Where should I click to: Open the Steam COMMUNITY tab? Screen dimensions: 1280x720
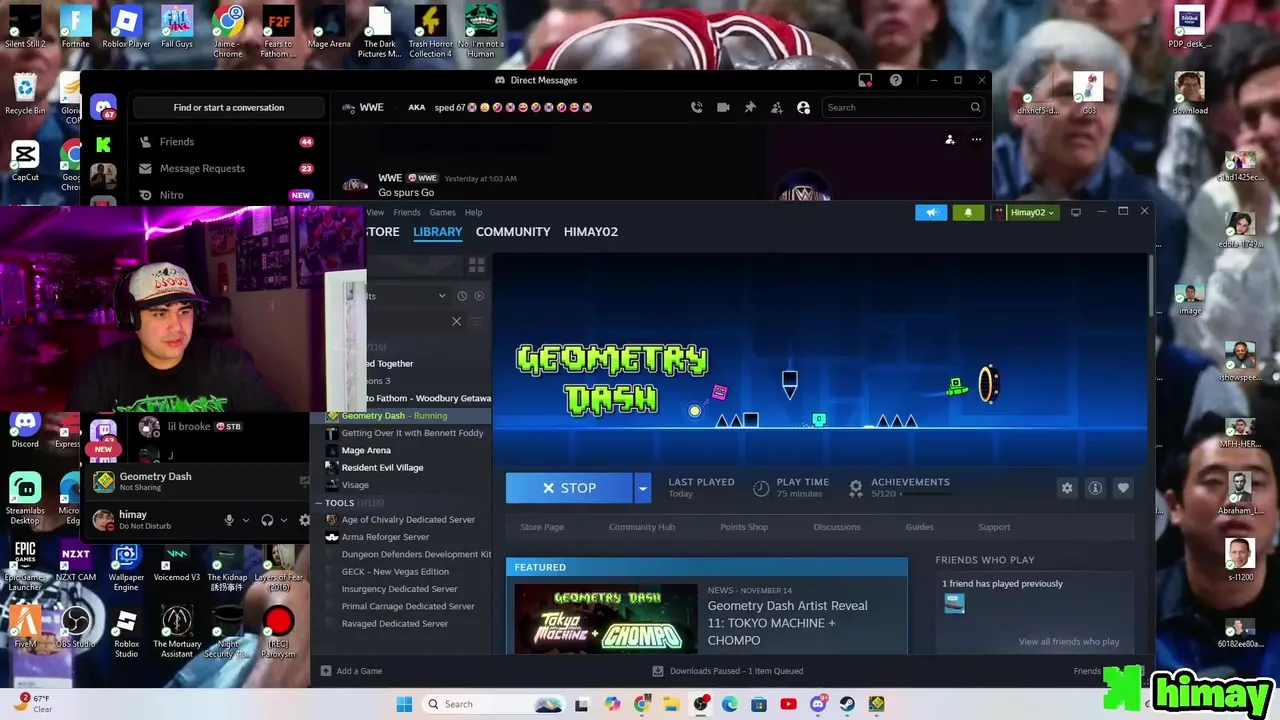coord(513,232)
